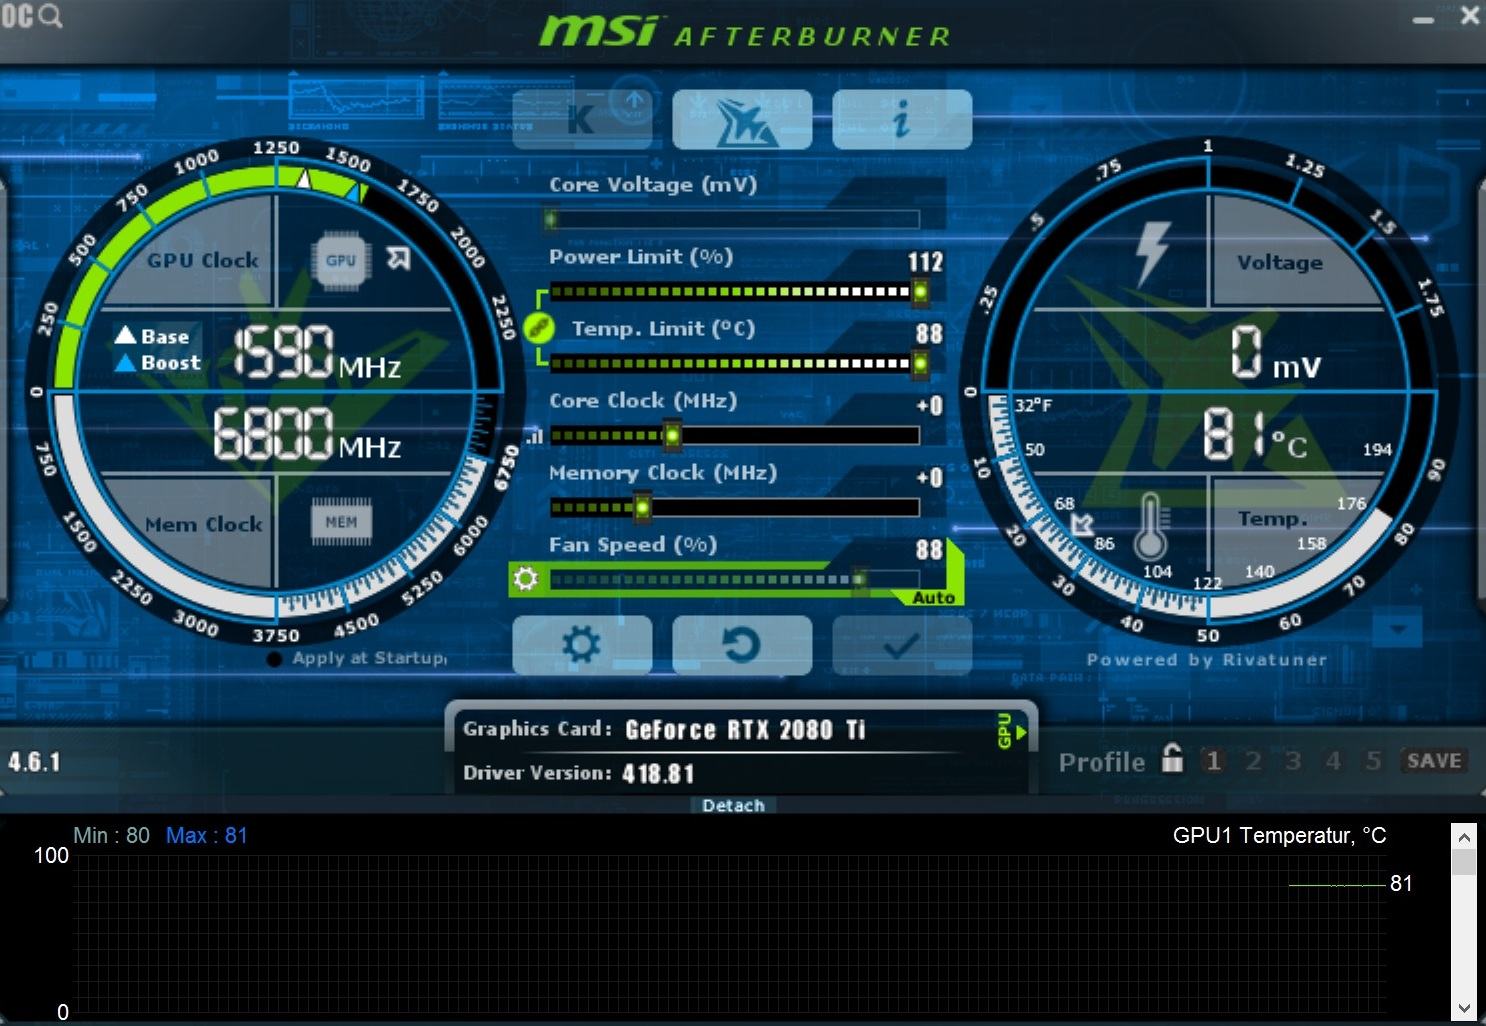Click the Fan Speed slider handle
This screenshot has width=1486, height=1026.
pos(858,579)
